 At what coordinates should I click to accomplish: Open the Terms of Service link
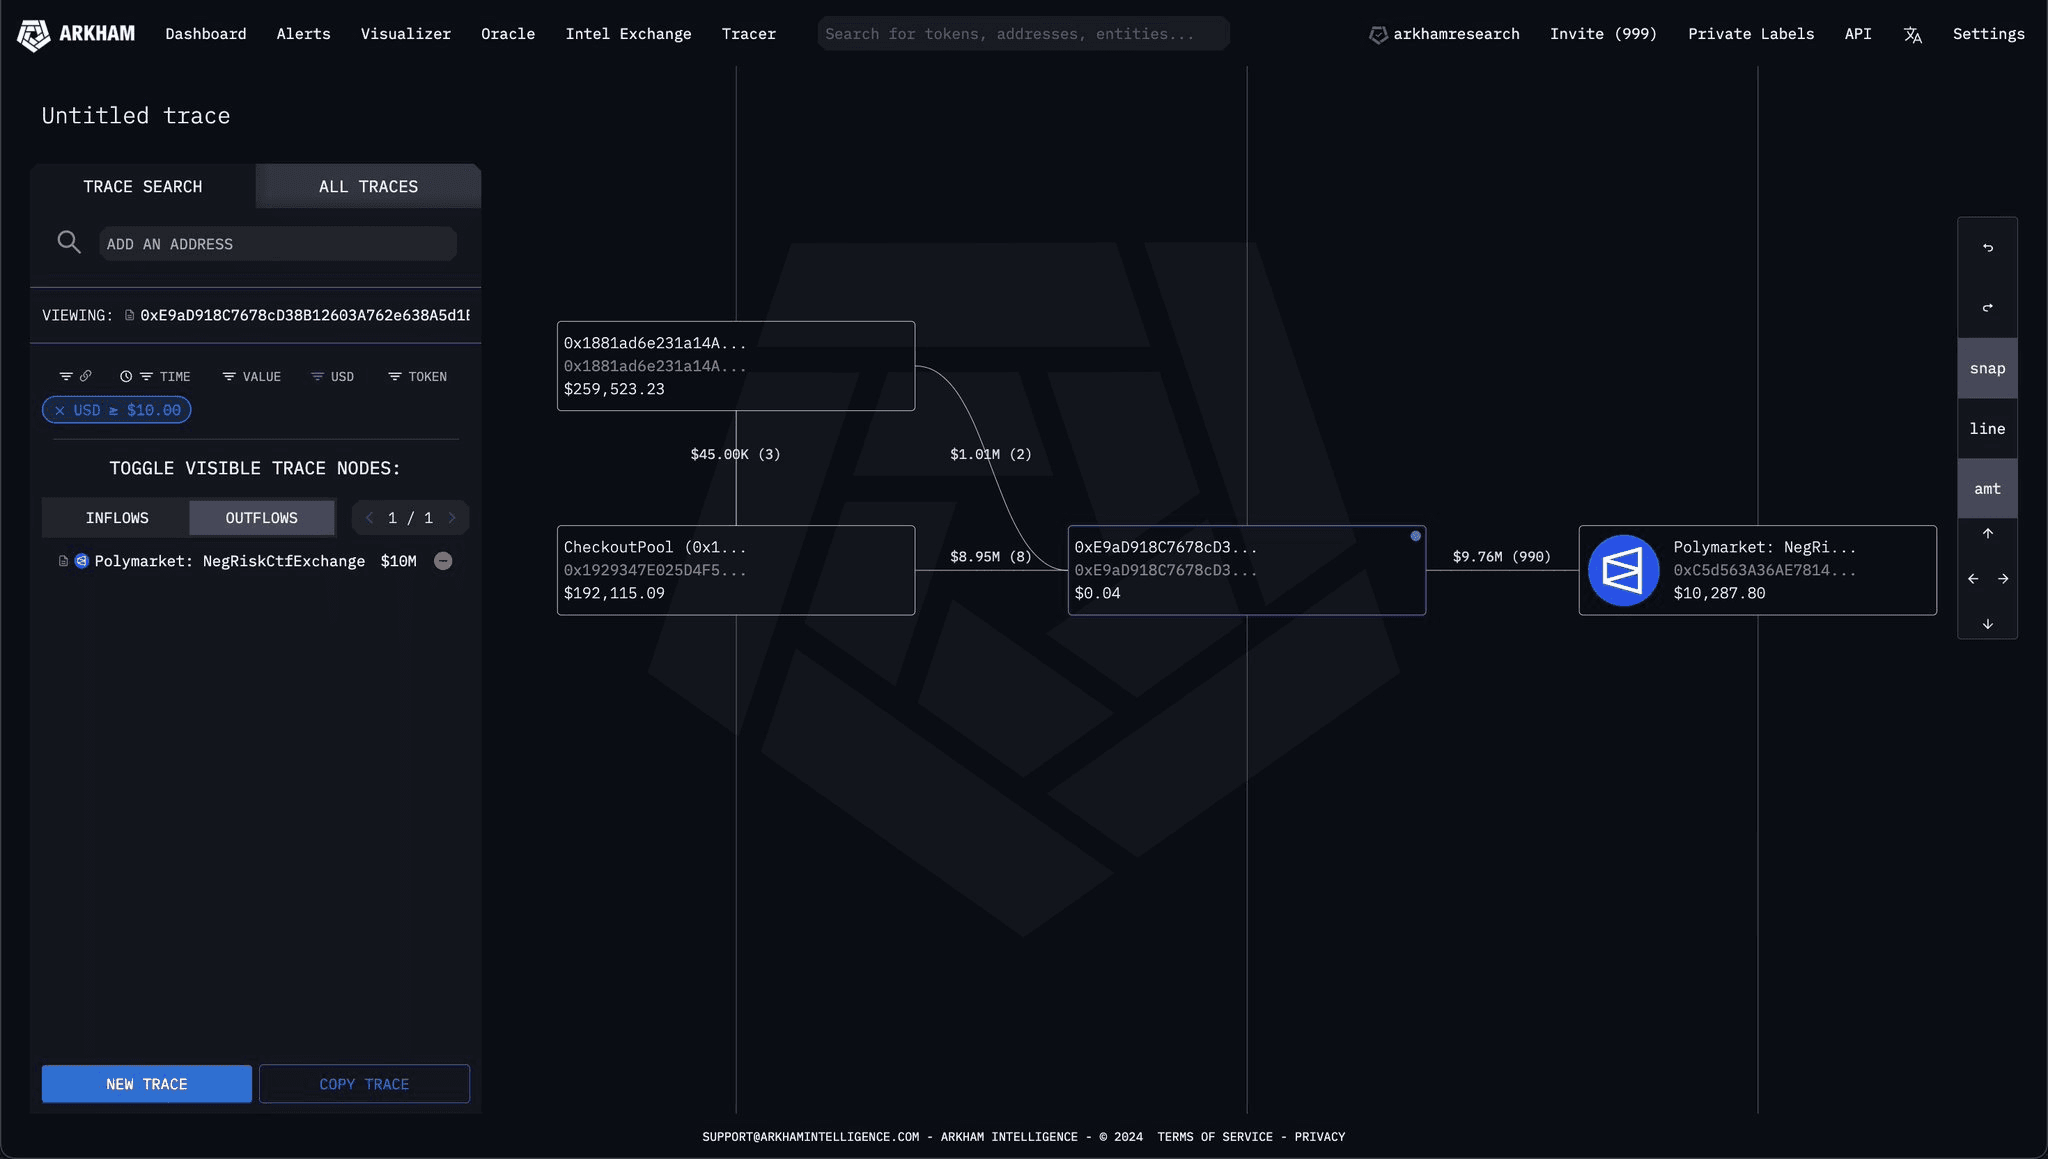pyautogui.click(x=1215, y=1137)
